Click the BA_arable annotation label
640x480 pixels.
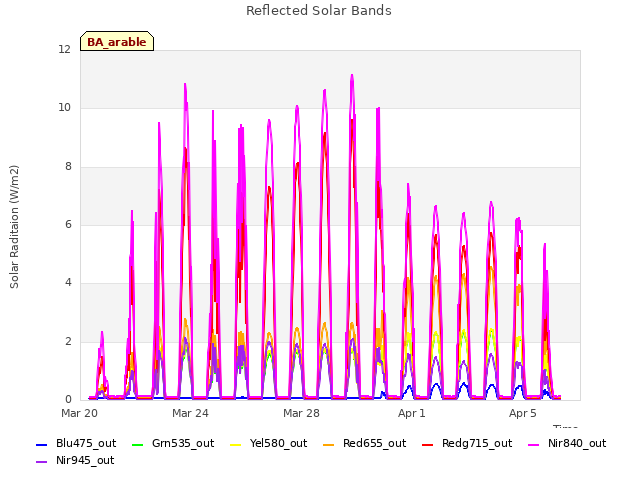[117, 41]
